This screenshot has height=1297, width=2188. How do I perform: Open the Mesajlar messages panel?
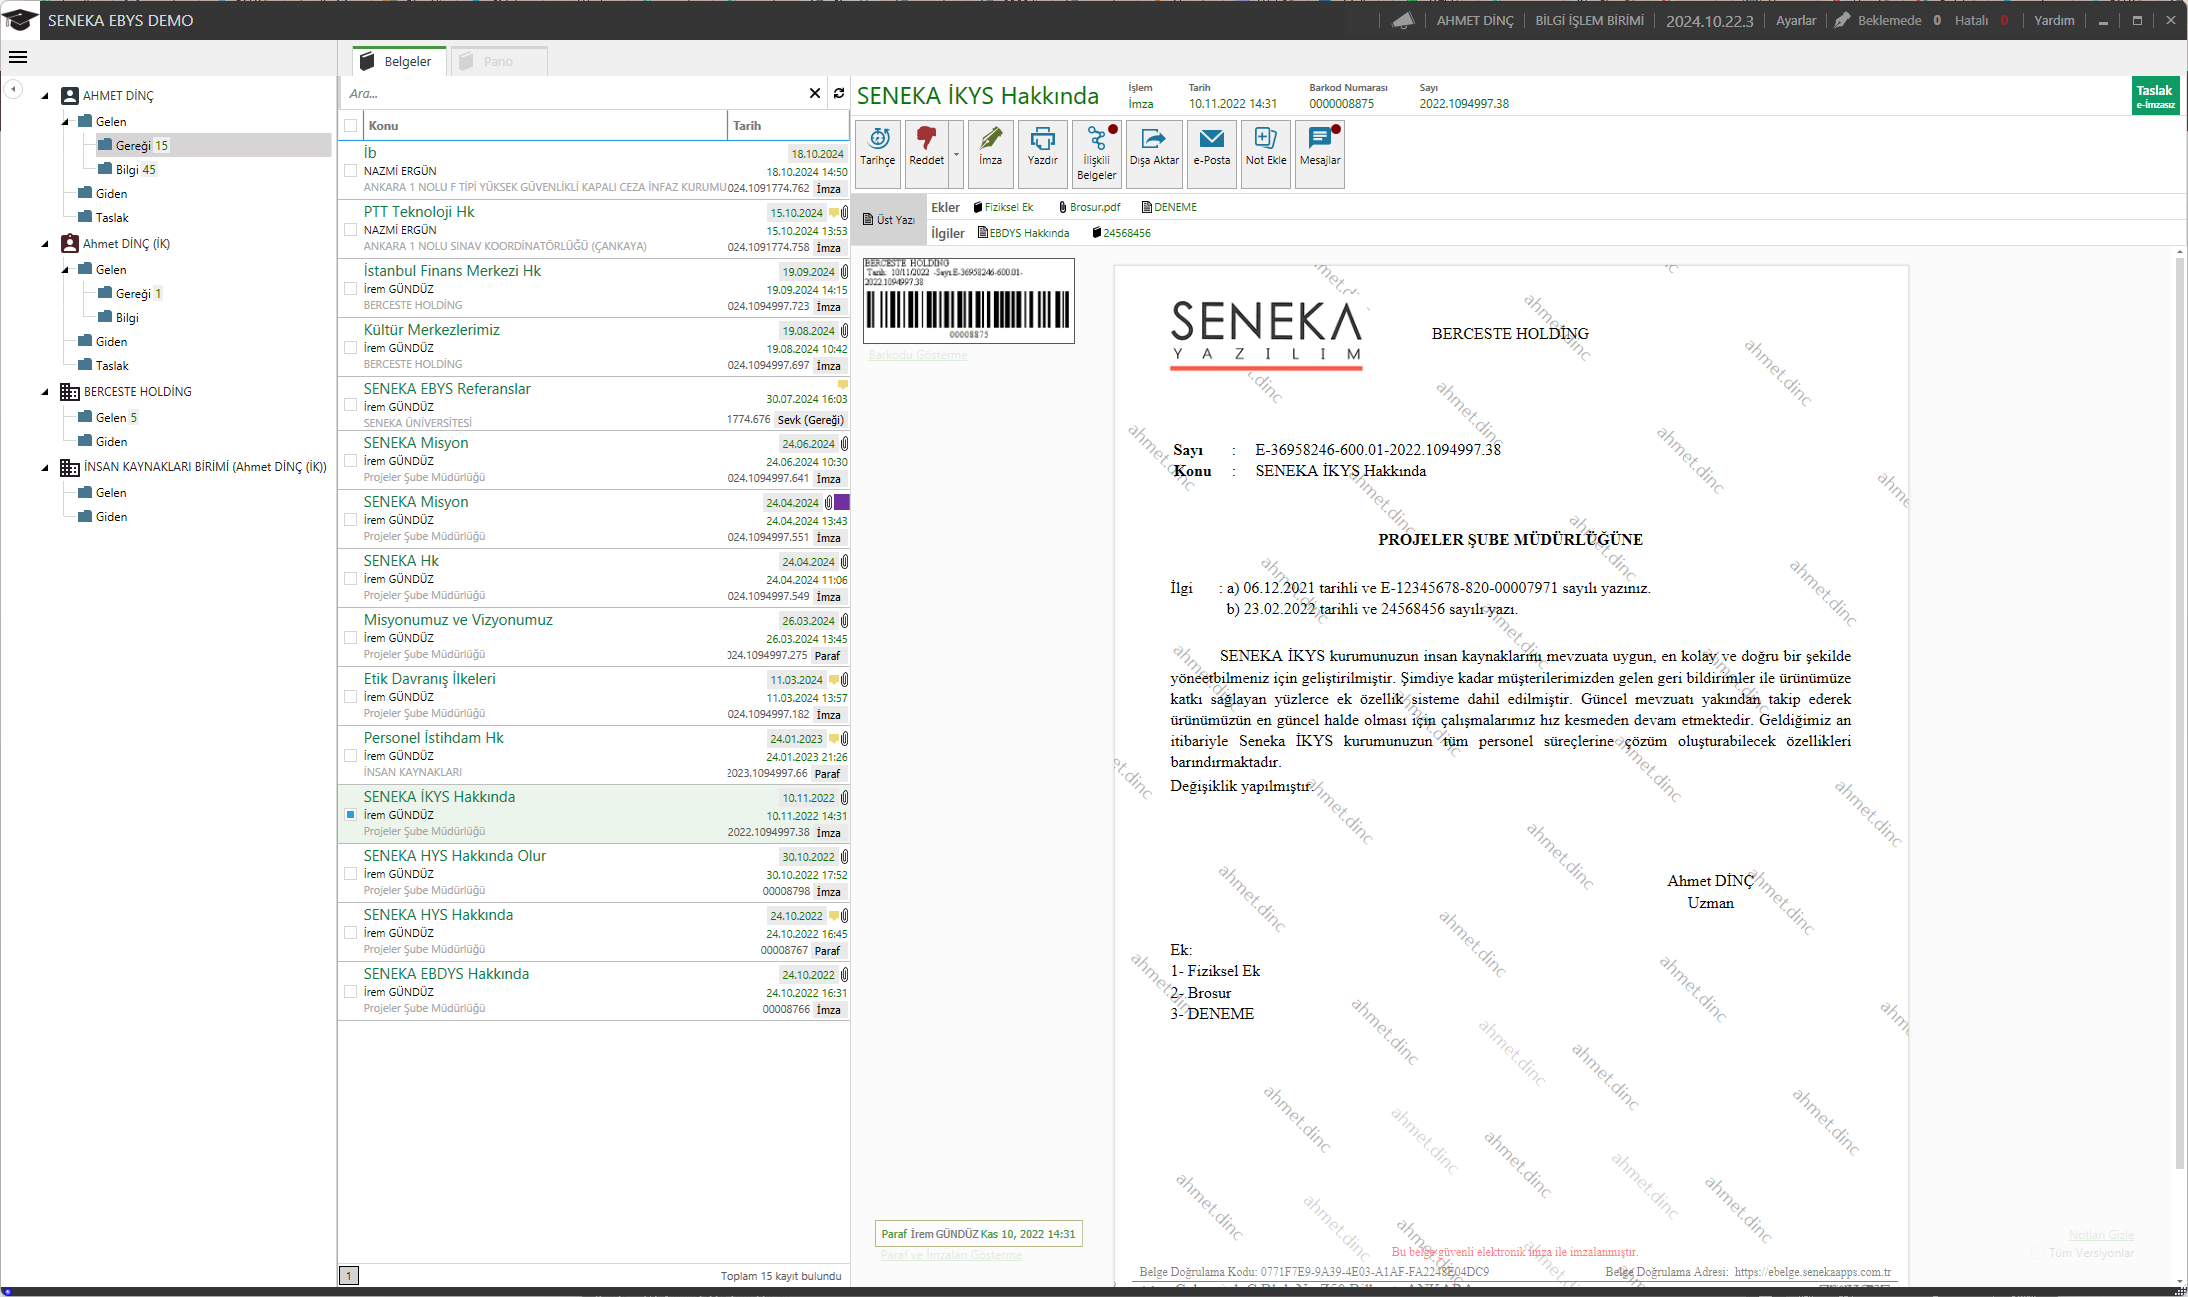(1319, 152)
